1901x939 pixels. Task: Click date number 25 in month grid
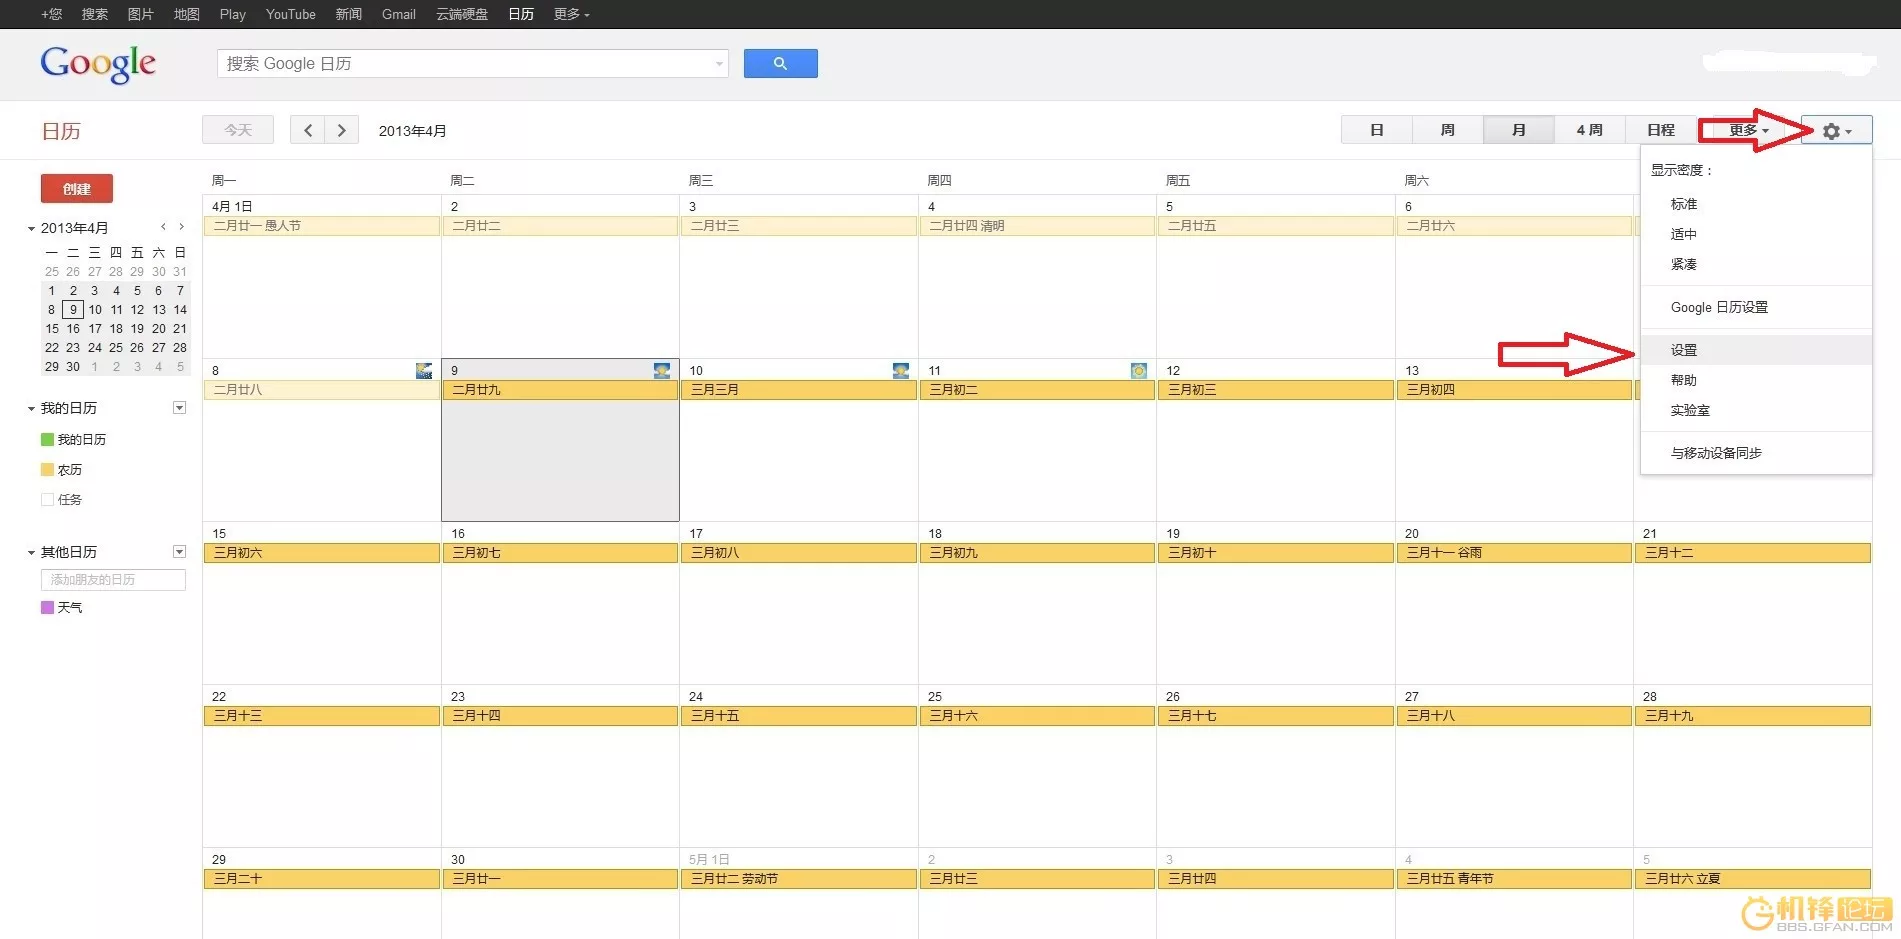coord(935,697)
